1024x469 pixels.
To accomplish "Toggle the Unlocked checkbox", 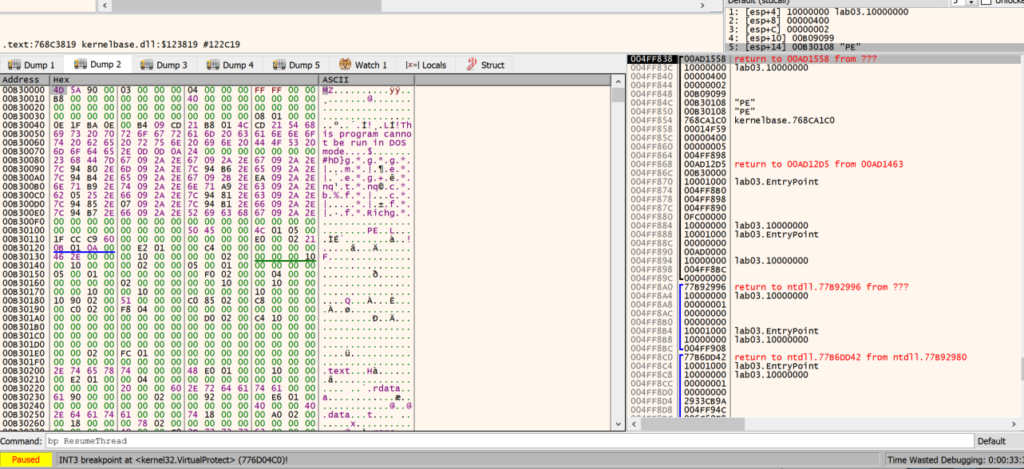I will pyautogui.click(x=986, y=3).
